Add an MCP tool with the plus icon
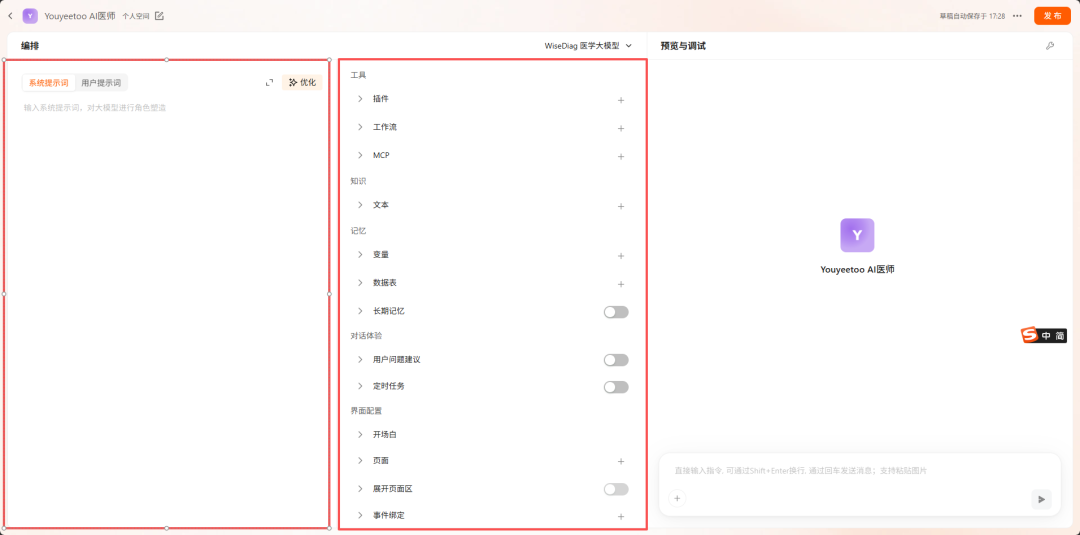1080x535 pixels. (621, 156)
